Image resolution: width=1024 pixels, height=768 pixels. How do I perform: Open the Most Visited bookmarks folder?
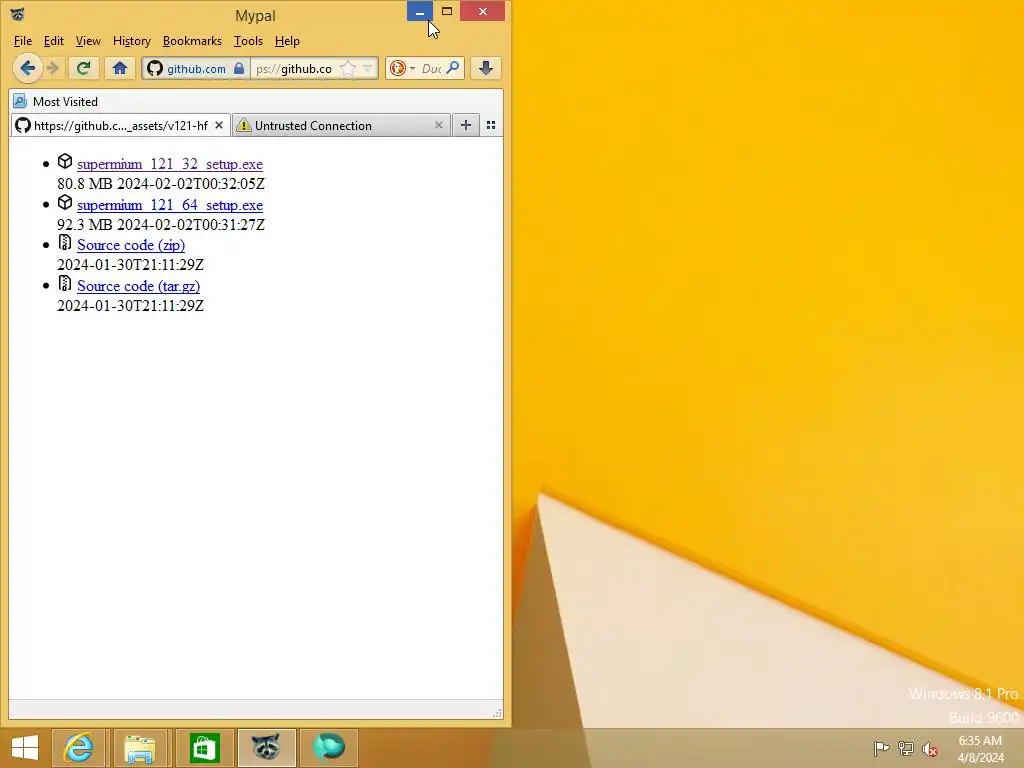point(56,102)
